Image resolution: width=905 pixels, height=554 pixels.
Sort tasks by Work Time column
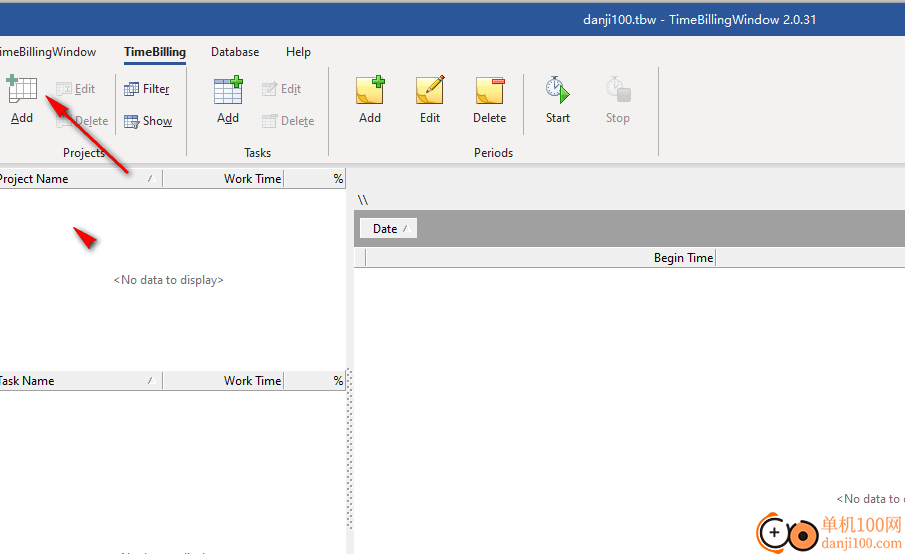point(223,381)
